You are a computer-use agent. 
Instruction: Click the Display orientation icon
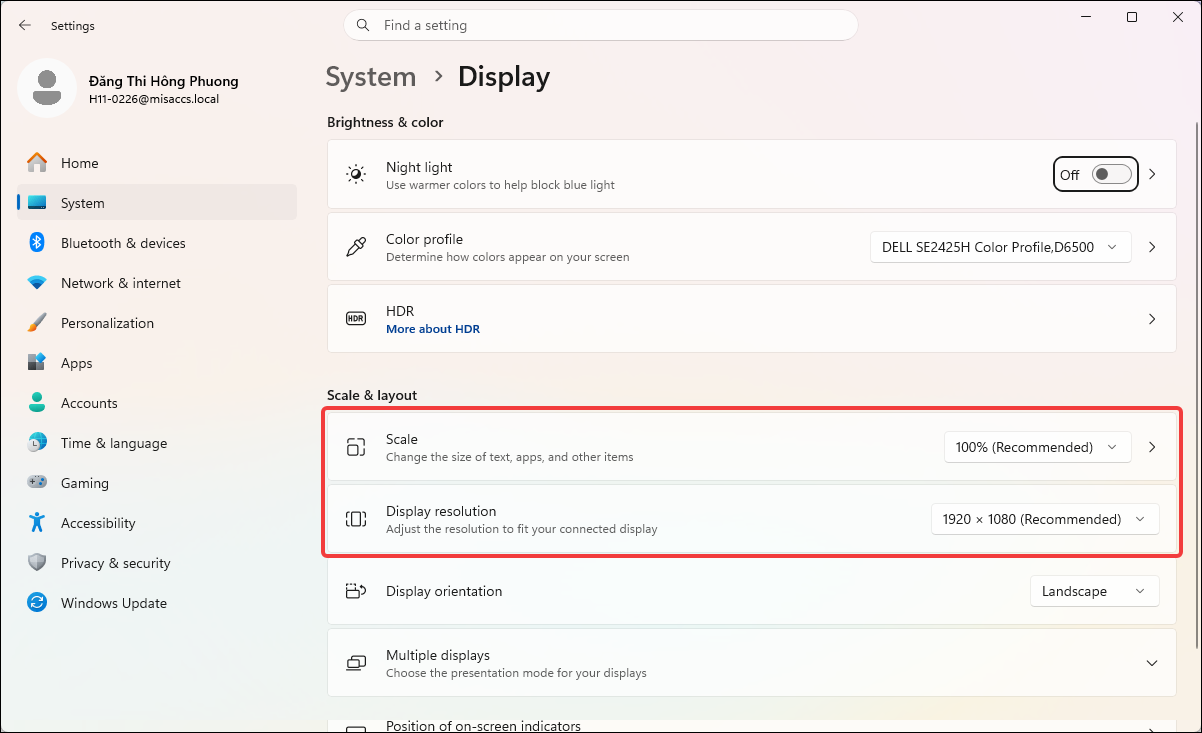[356, 591]
